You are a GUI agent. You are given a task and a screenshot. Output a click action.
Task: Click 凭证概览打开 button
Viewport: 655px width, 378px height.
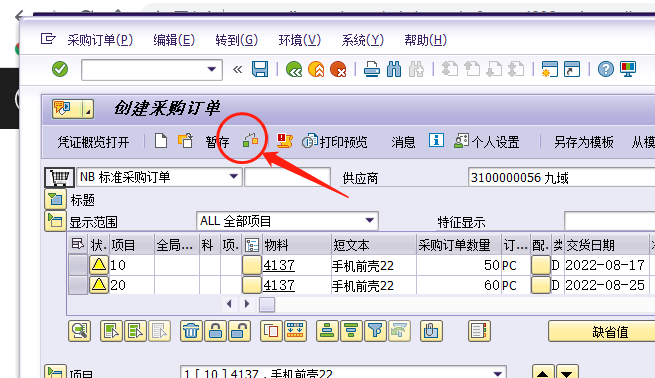93,142
